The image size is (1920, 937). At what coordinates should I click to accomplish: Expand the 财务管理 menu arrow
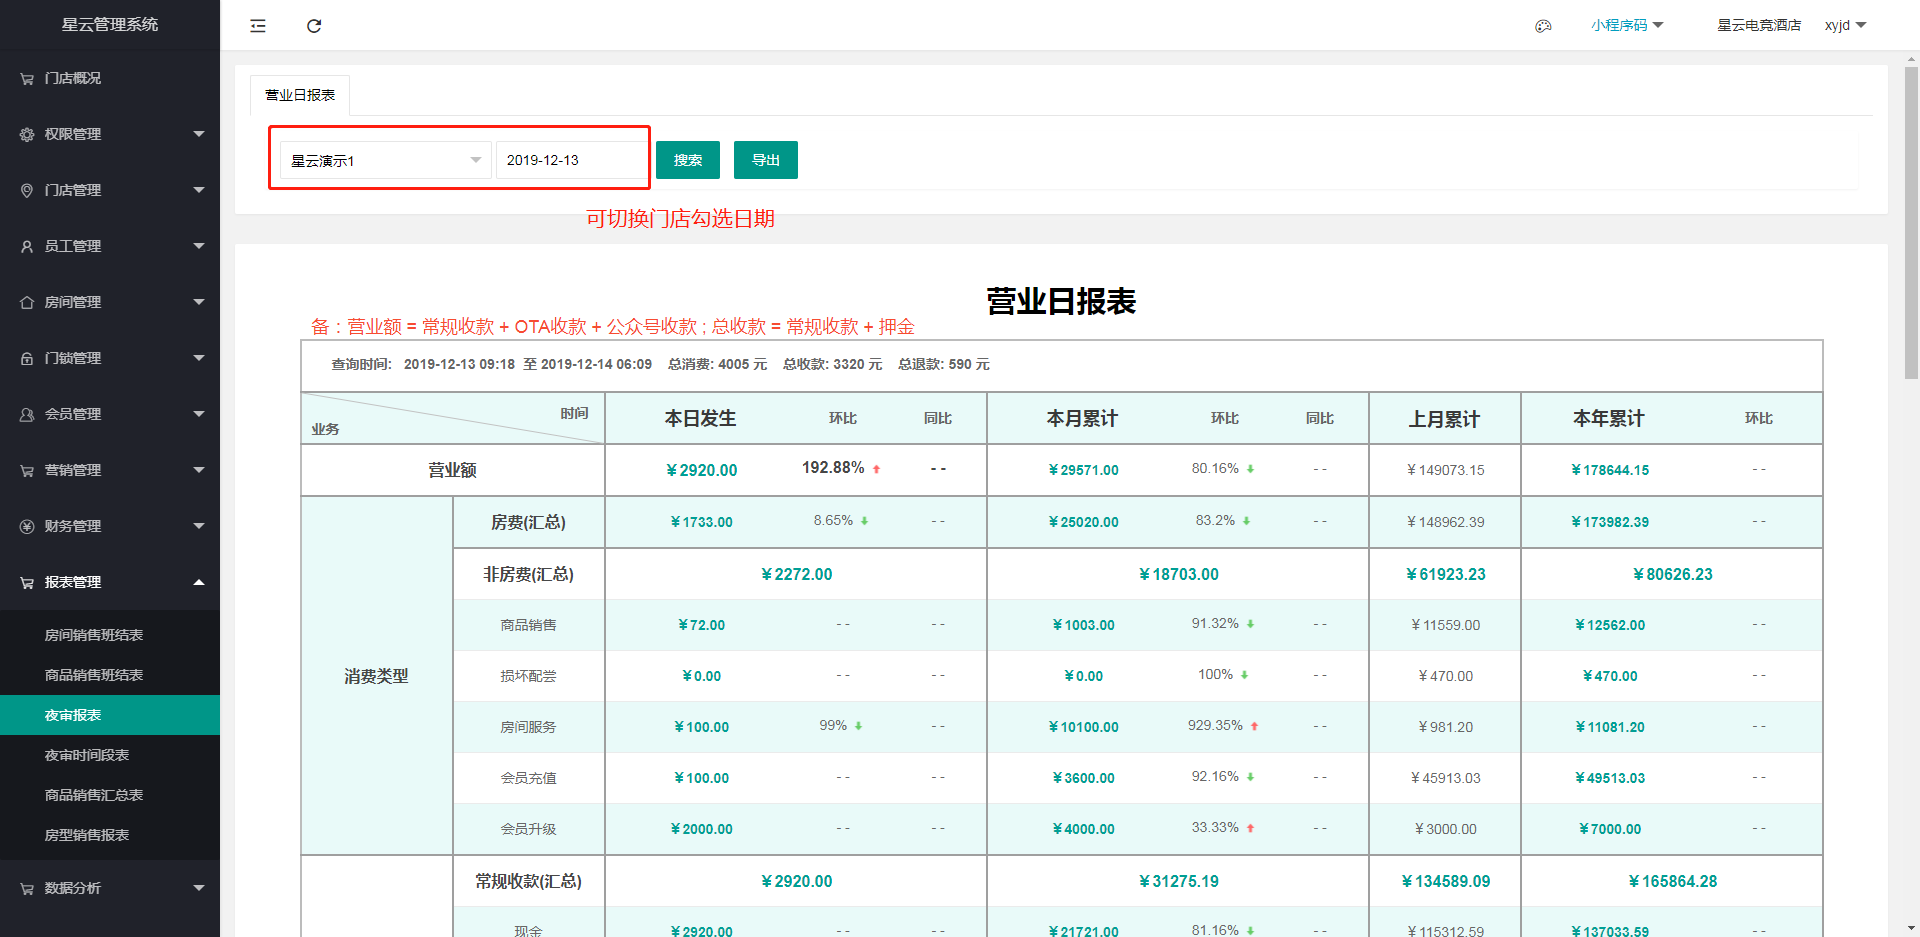pyautogui.click(x=199, y=526)
